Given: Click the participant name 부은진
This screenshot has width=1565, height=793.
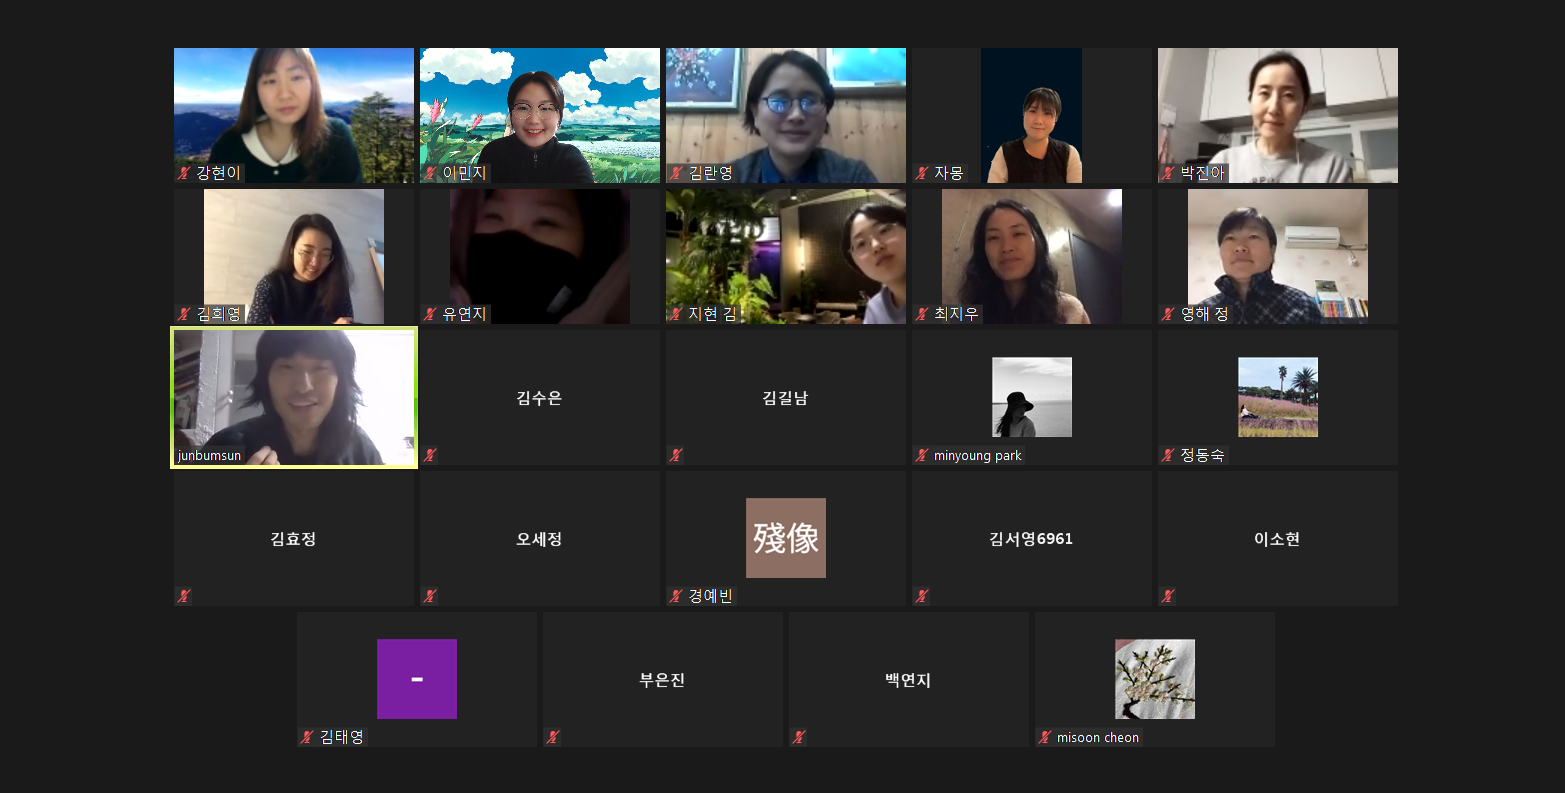Looking at the screenshot, I should pos(663,680).
